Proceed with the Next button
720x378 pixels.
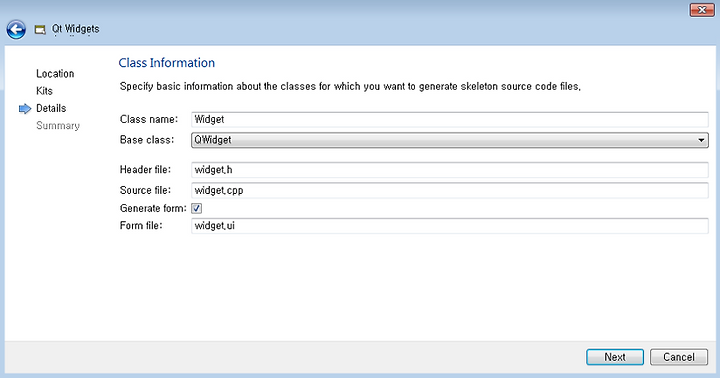615,357
